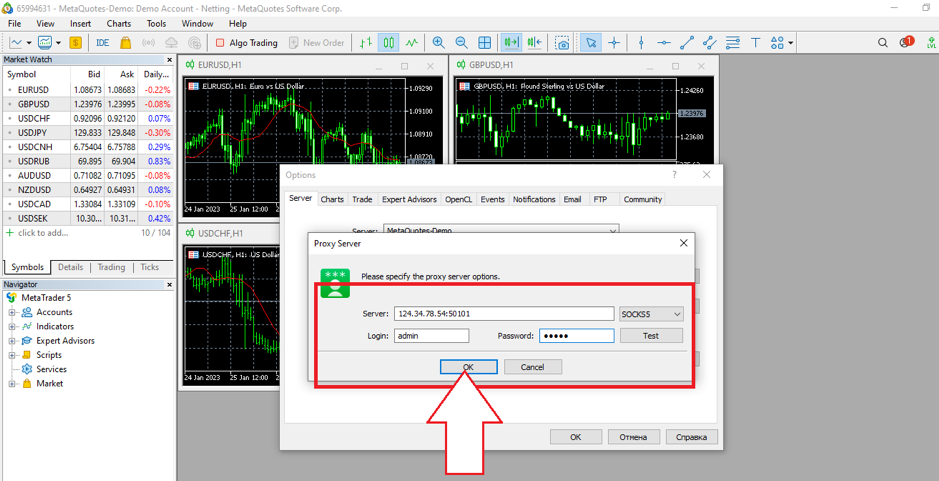The image size is (939, 481).
Task: Click the Test button in Proxy Server
Action: point(651,336)
